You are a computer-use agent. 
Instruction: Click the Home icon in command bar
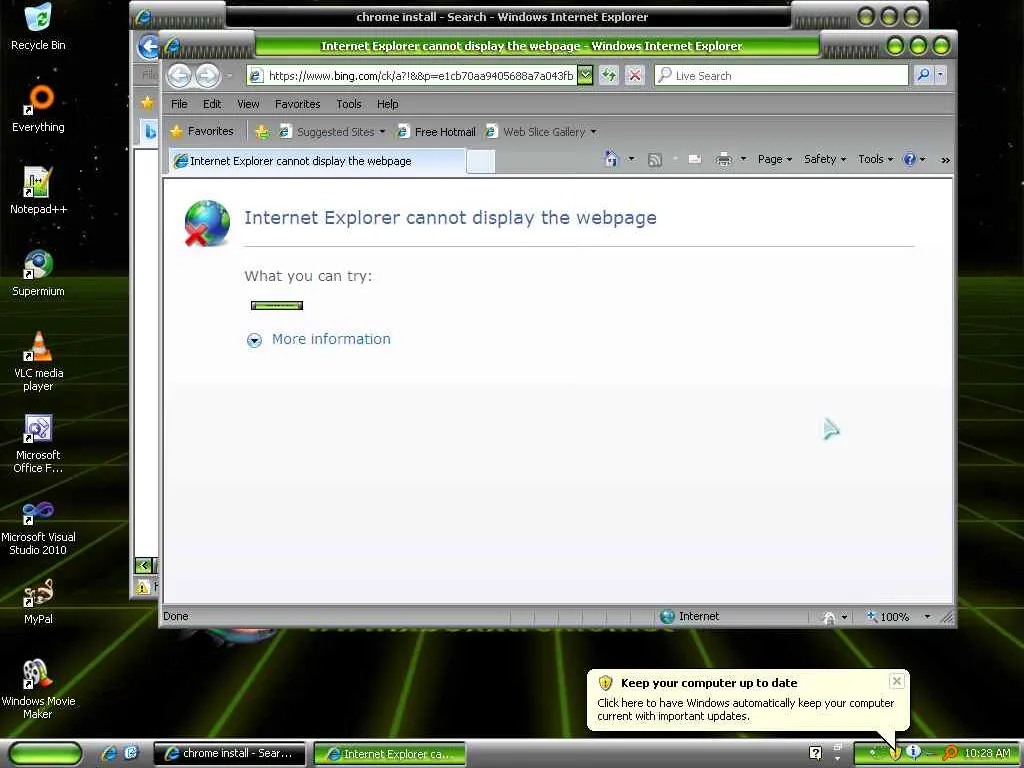click(611, 159)
